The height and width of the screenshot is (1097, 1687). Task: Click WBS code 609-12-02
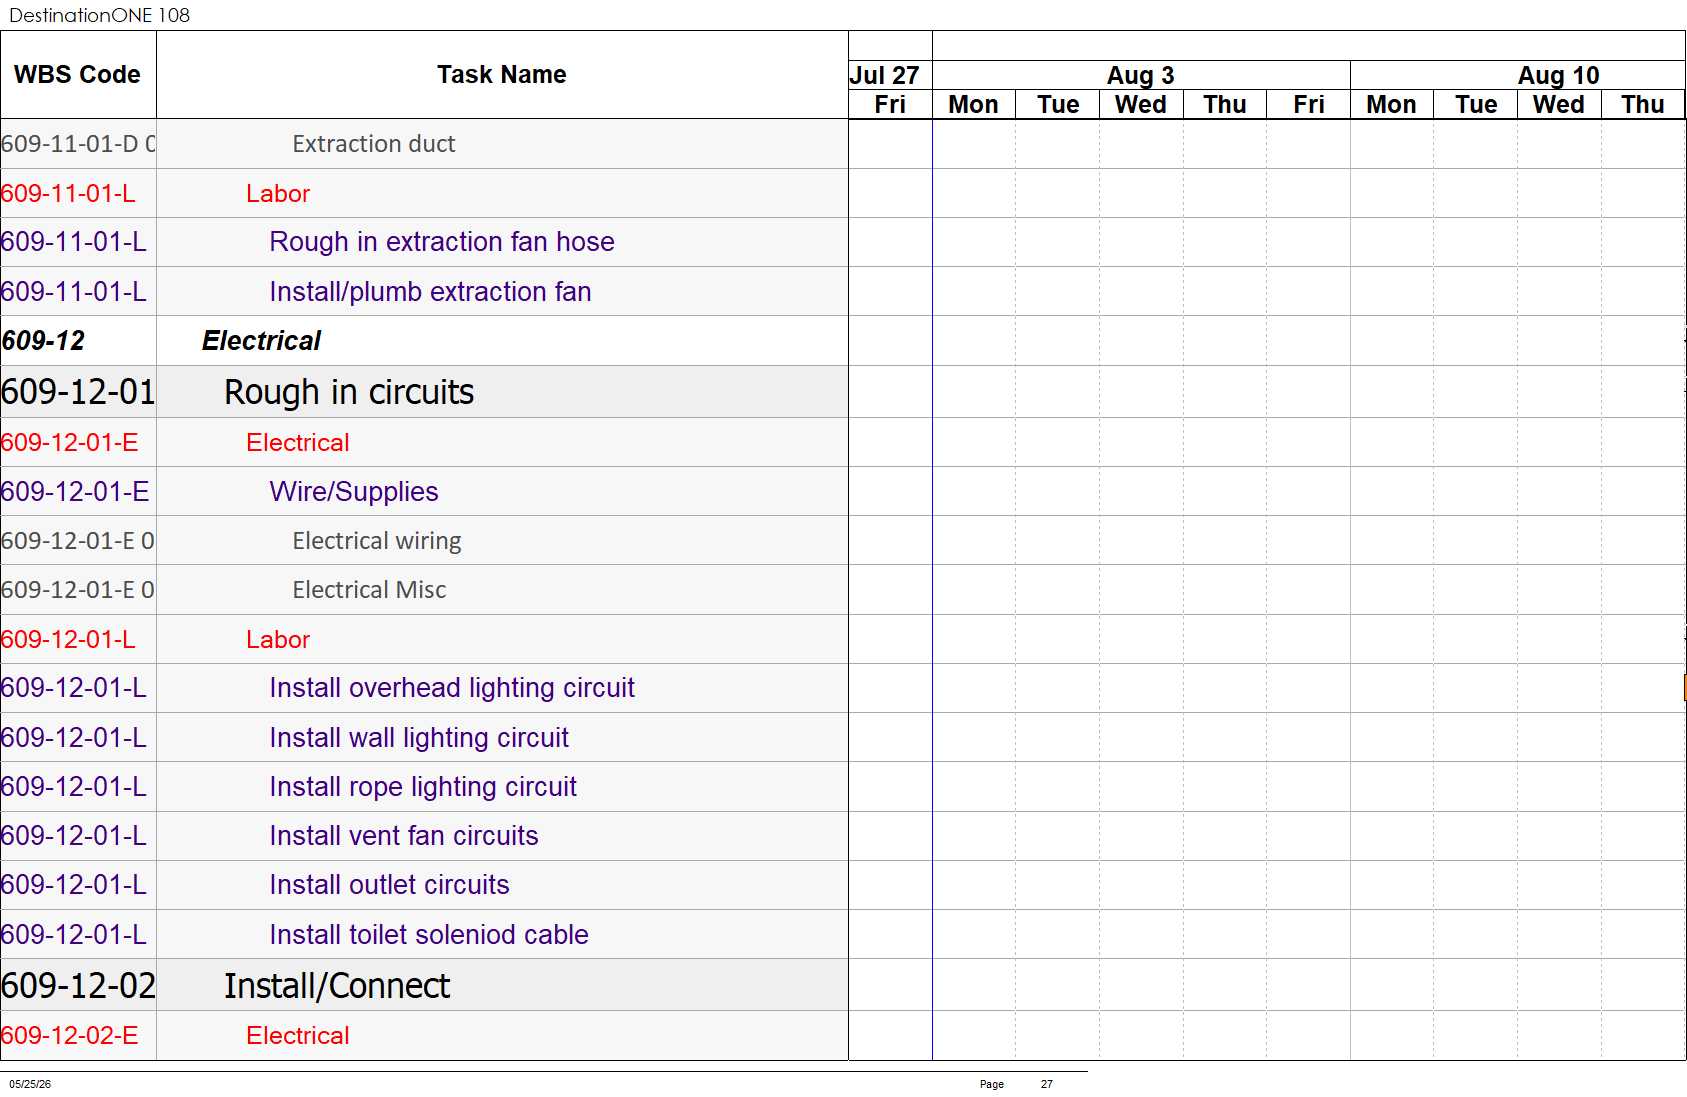tap(78, 986)
